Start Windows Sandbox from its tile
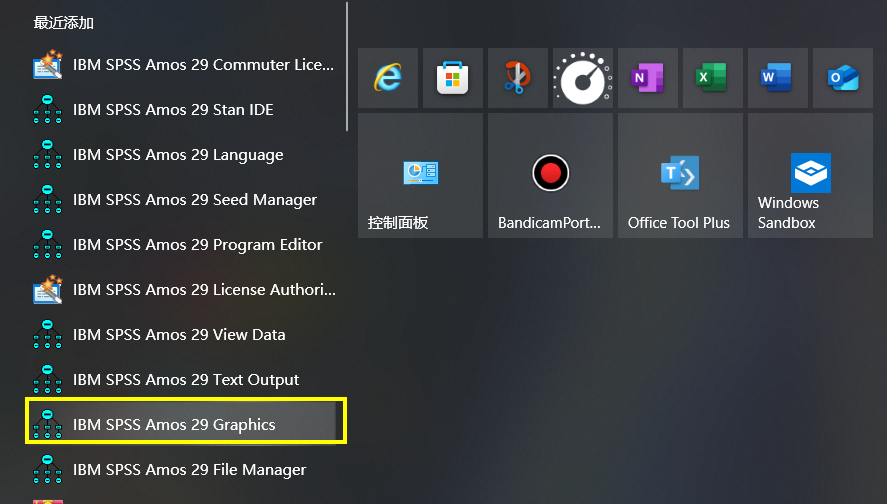 click(810, 175)
